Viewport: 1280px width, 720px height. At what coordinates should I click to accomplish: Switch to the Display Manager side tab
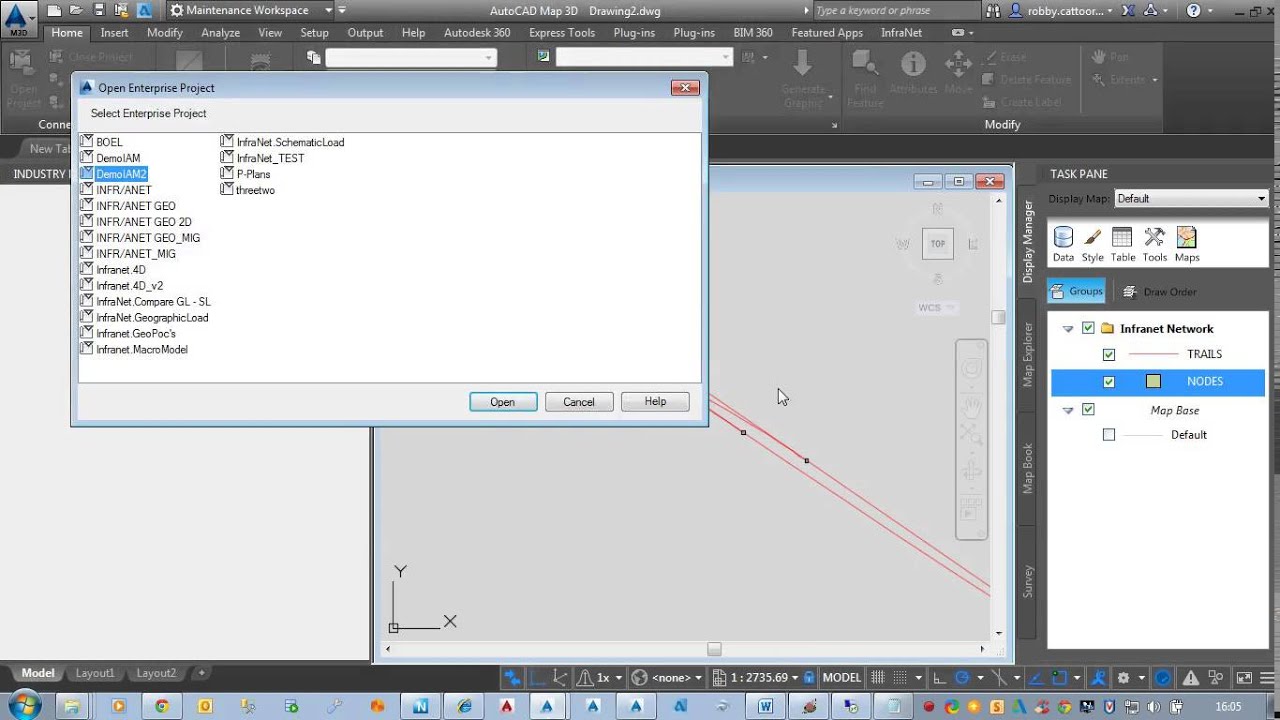pos(1028,241)
